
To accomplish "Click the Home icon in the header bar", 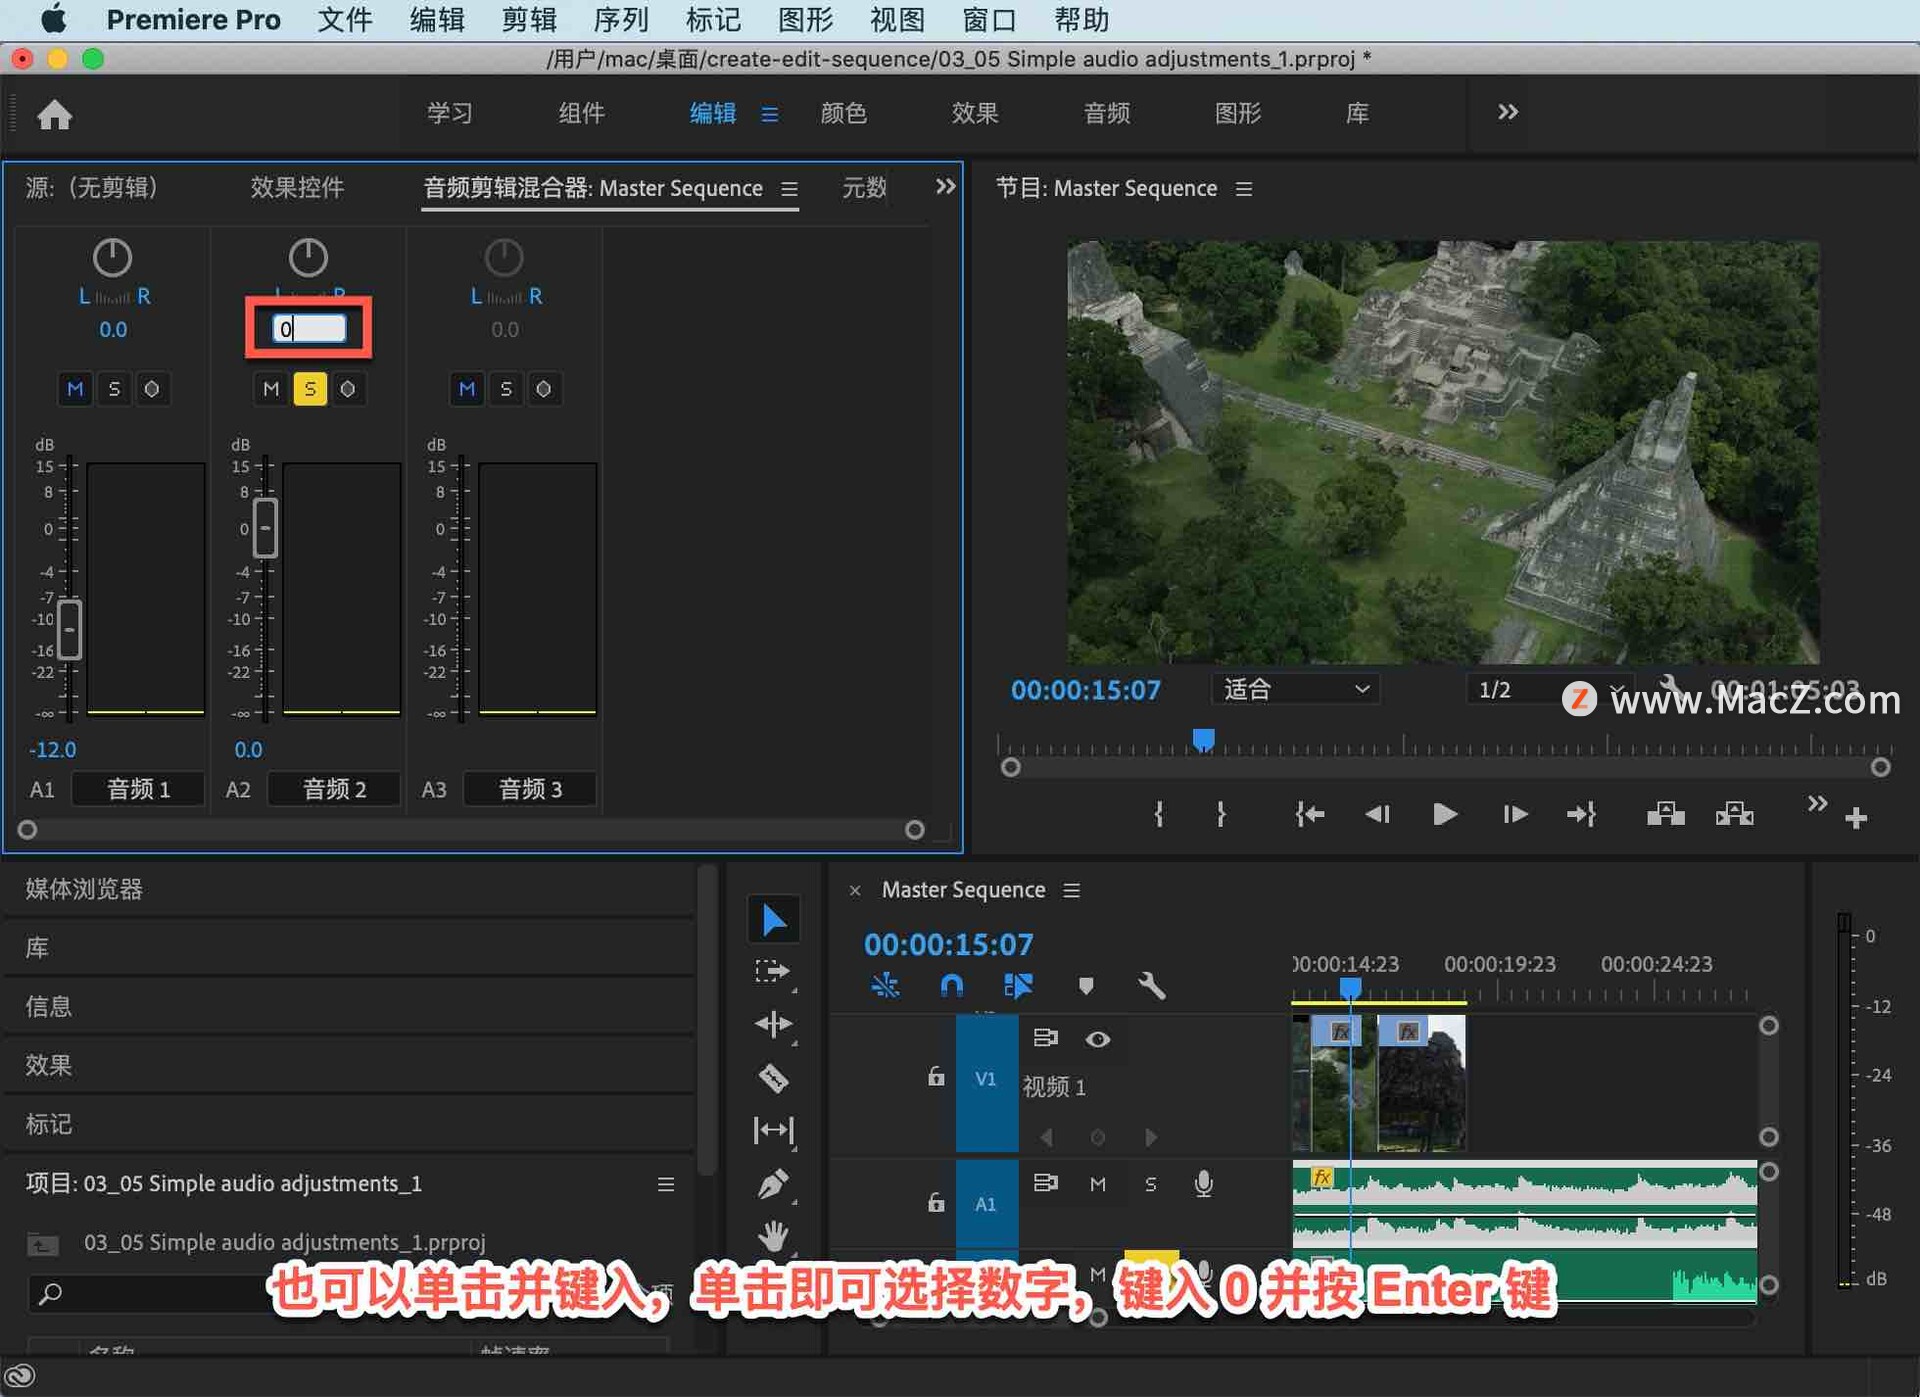I will click(x=55, y=114).
